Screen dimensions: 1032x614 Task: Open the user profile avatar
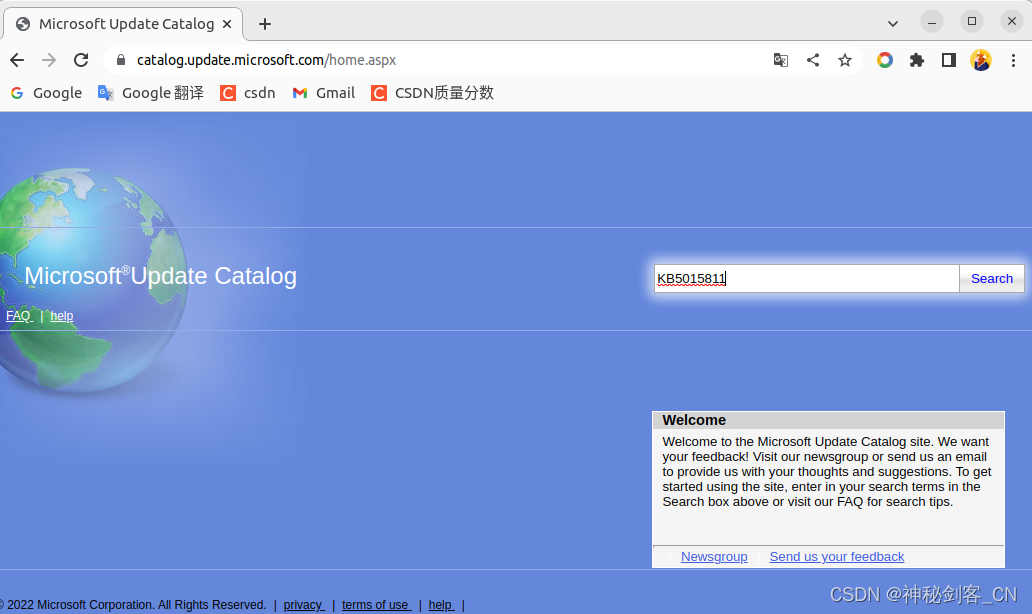click(981, 60)
